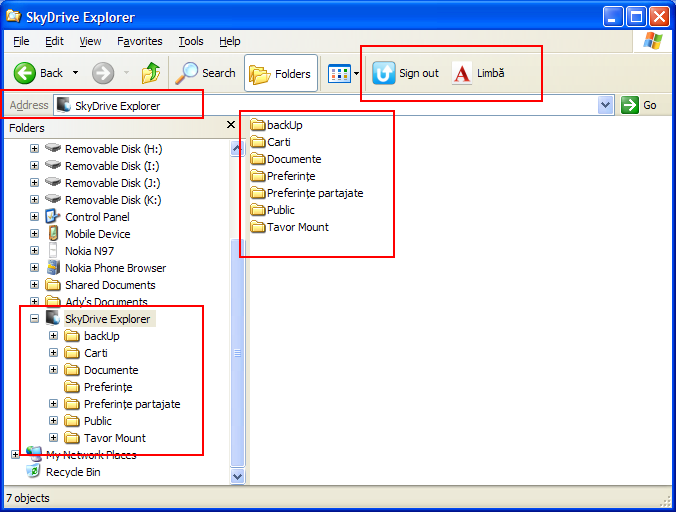Select Recycle Bin in folder tree
The height and width of the screenshot is (512, 676).
click(x=73, y=472)
